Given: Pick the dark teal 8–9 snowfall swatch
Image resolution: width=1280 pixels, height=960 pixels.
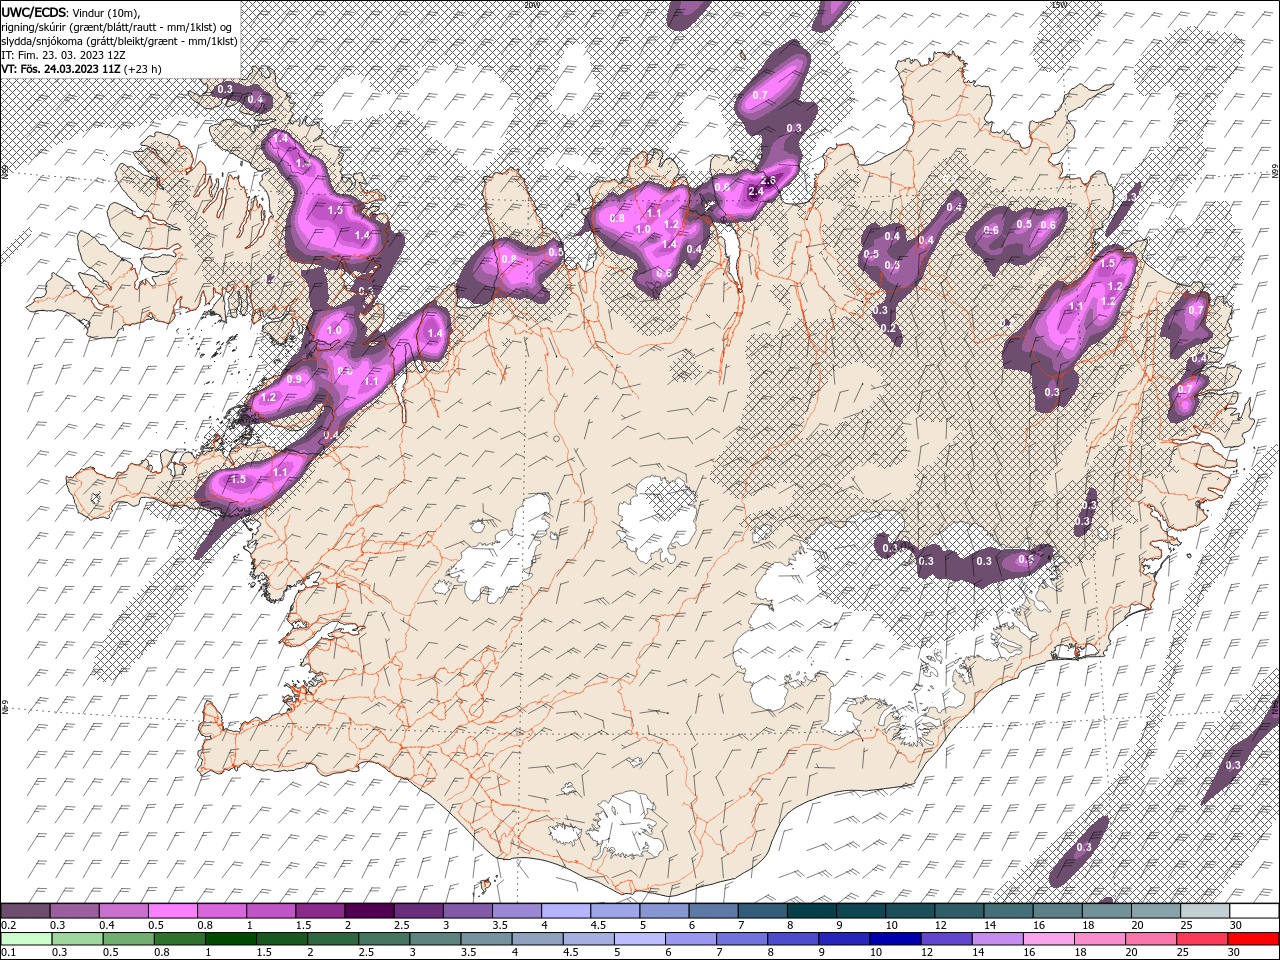Looking at the screenshot, I should [811, 911].
